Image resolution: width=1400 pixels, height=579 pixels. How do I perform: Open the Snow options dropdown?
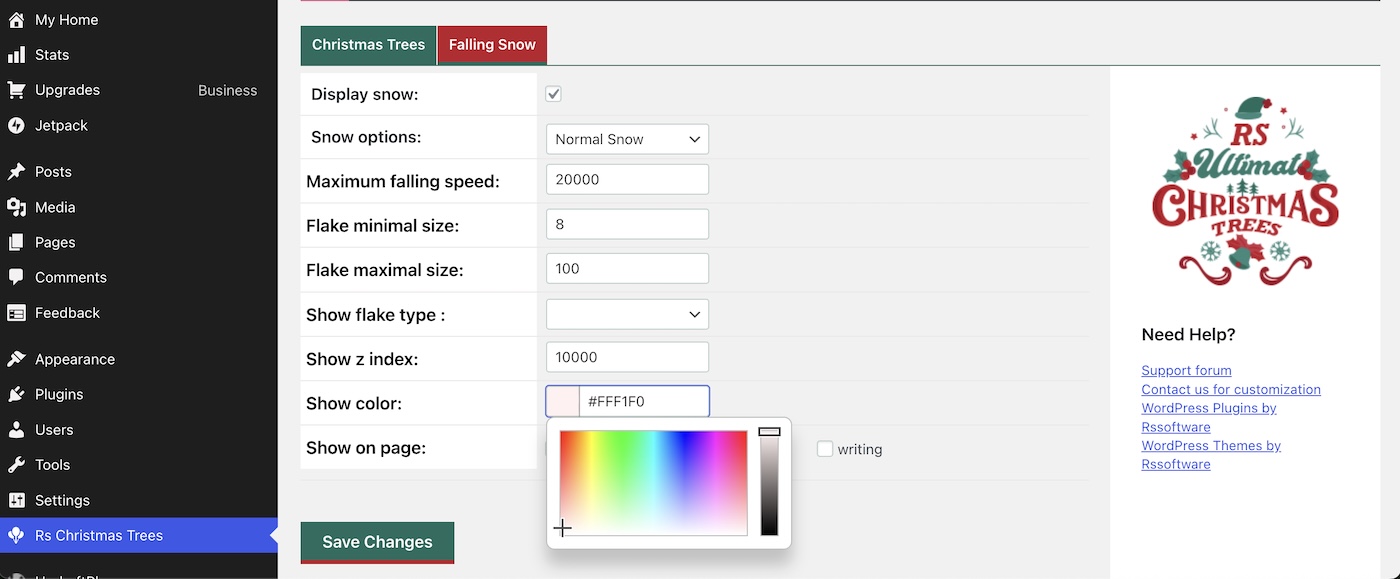point(627,139)
